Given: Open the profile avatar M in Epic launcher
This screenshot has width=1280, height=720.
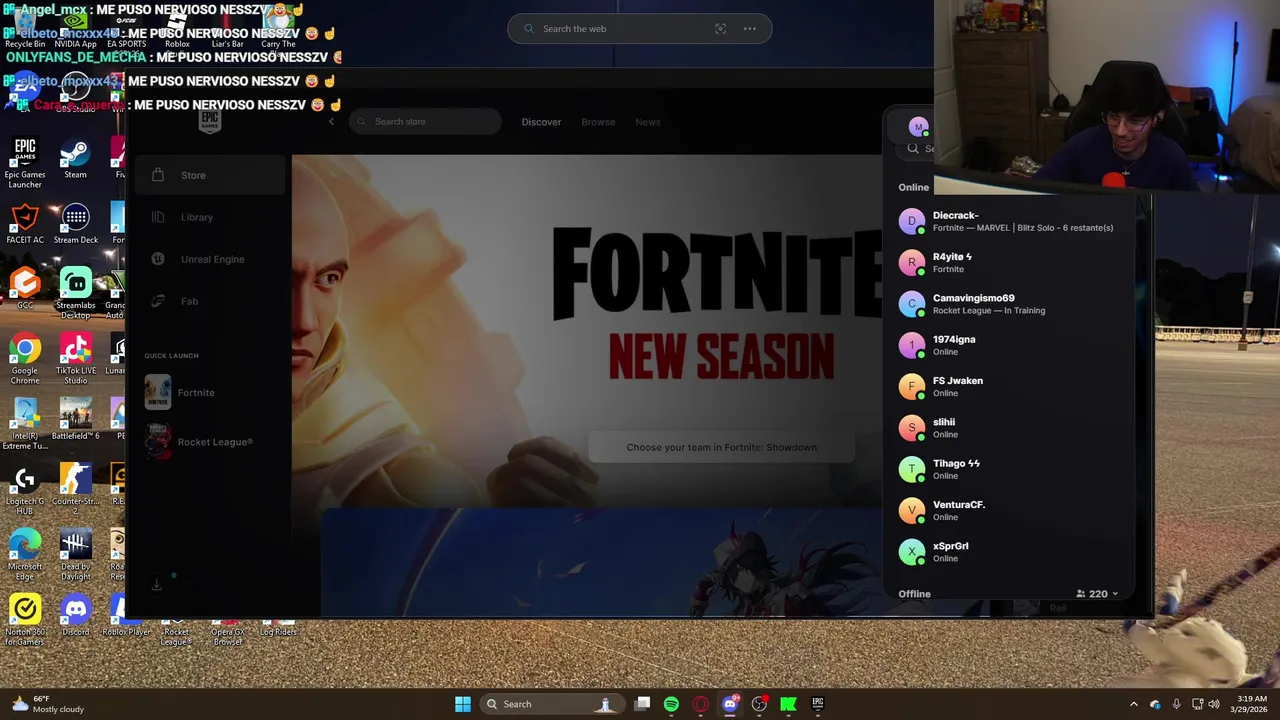Looking at the screenshot, I should point(918,127).
